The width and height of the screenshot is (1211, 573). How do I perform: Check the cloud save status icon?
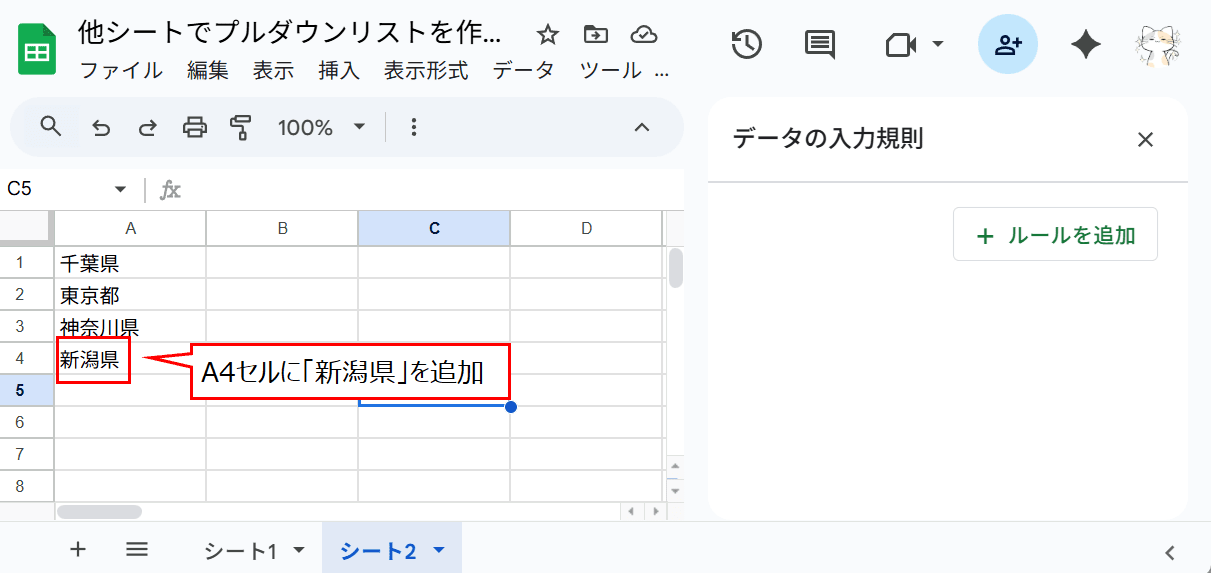(644, 35)
